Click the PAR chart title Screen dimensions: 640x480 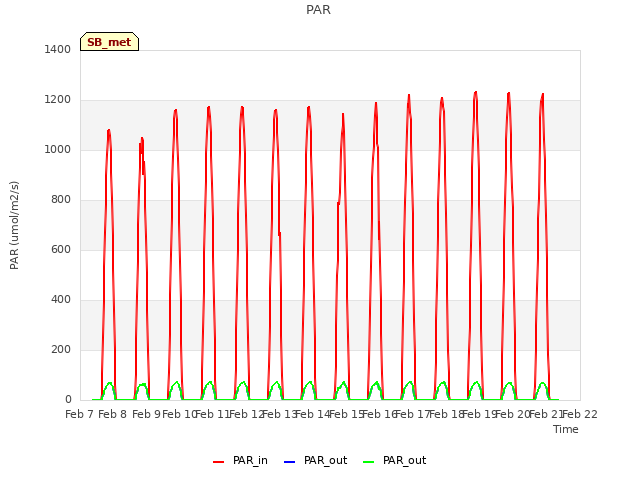coord(318,9)
